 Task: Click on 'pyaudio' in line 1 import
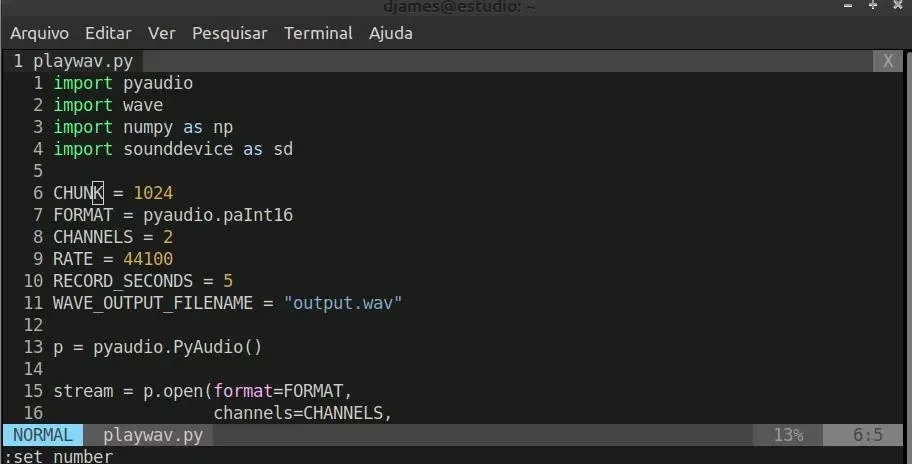click(158, 83)
